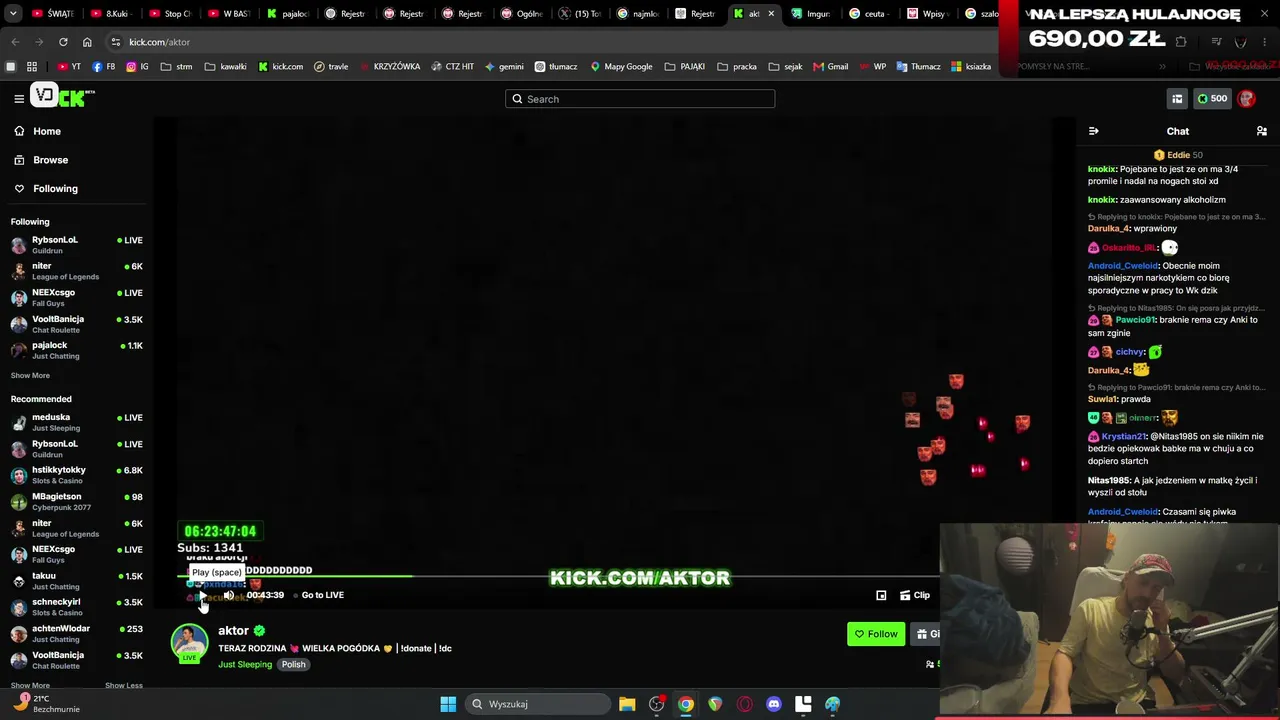Reload the page in browser
Screen dimensions: 1280x720
63,42
